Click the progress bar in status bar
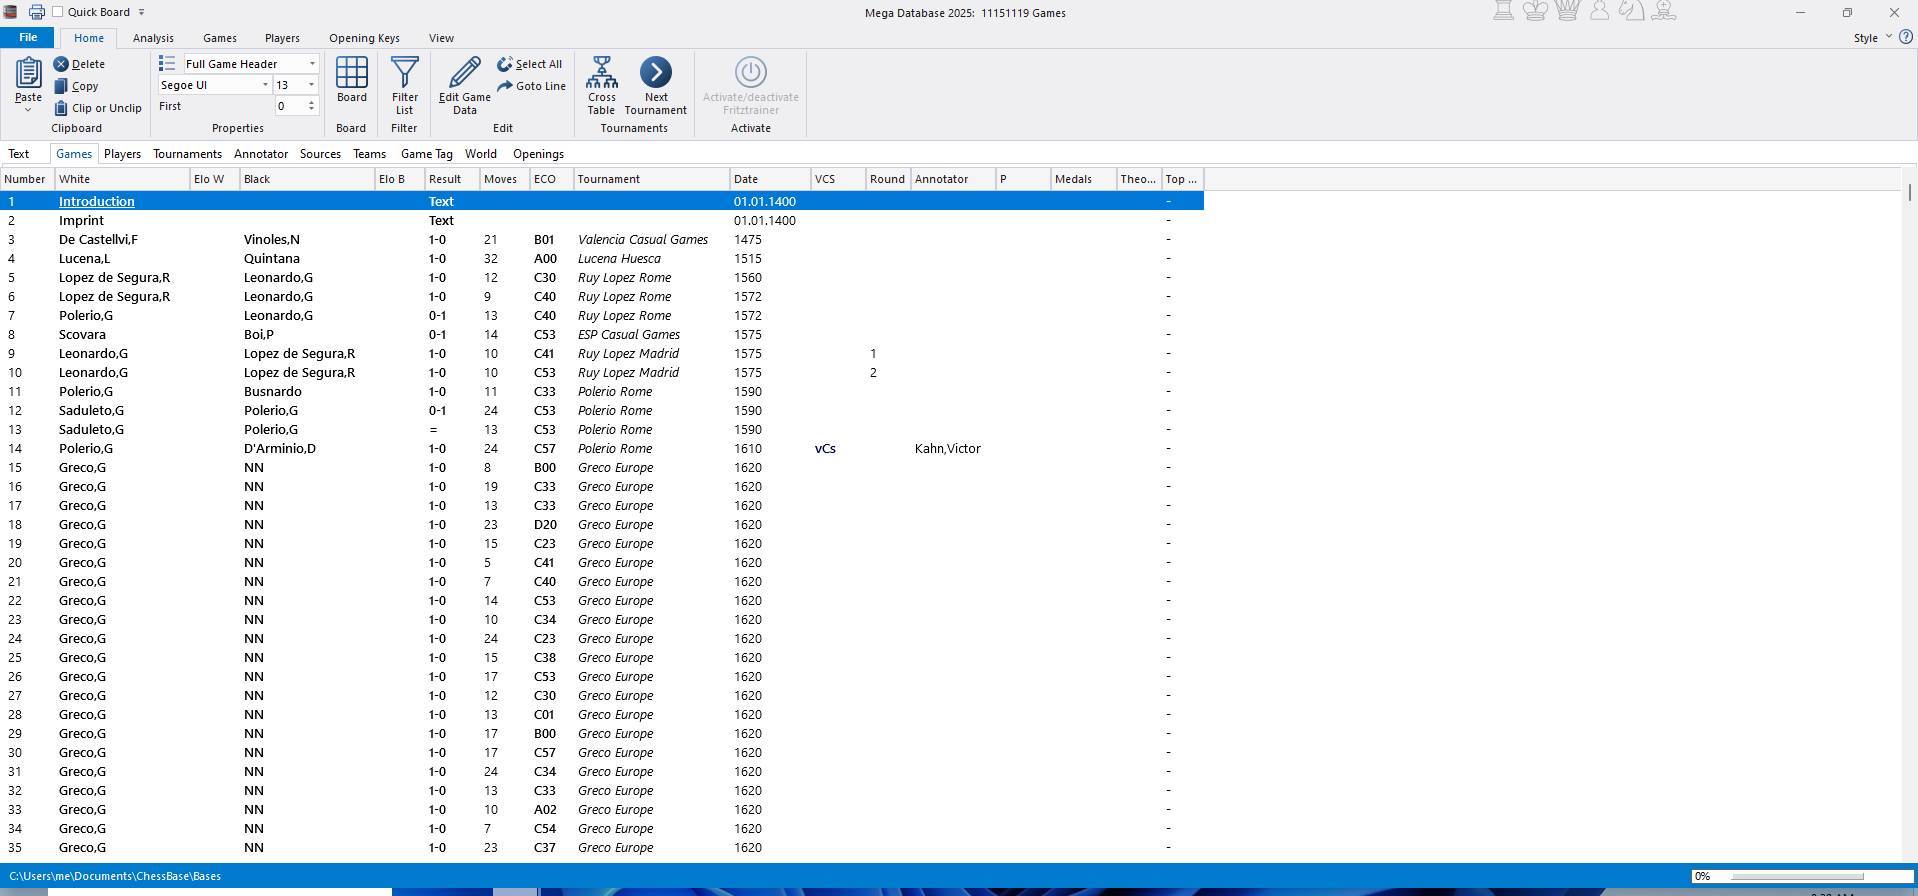 (1796, 876)
